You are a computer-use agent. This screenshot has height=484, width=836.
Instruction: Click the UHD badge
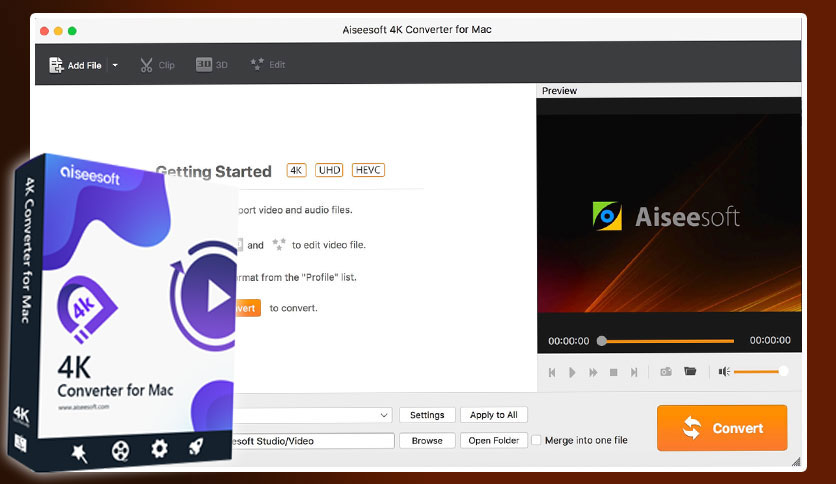[x=329, y=170]
